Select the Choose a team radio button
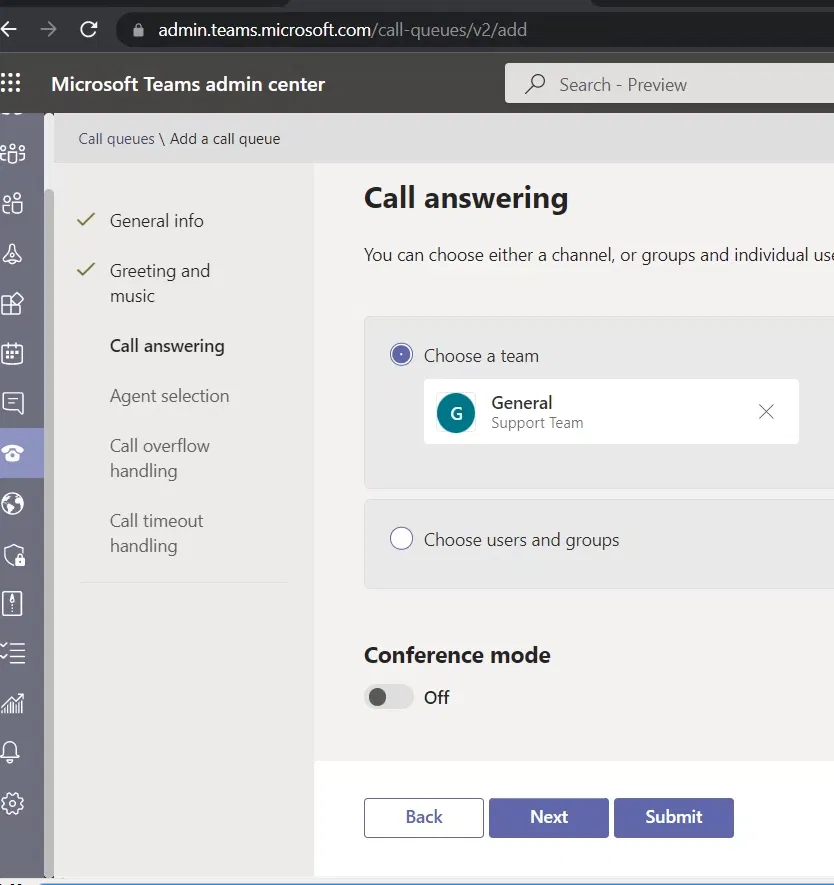Viewport: 834px width, 885px height. [401, 355]
